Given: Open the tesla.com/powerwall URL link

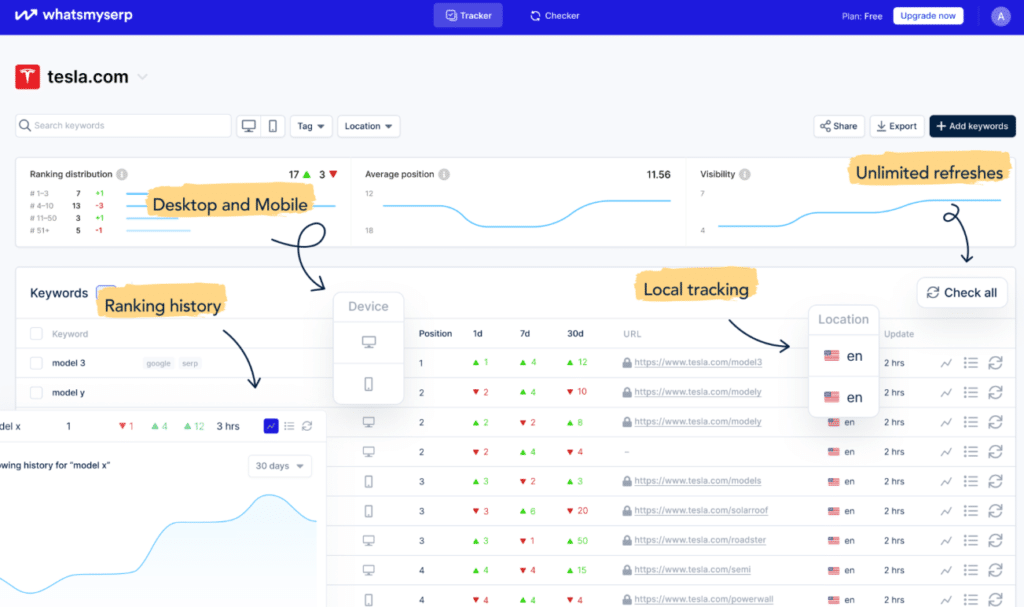Looking at the screenshot, I should pos(703,599).
